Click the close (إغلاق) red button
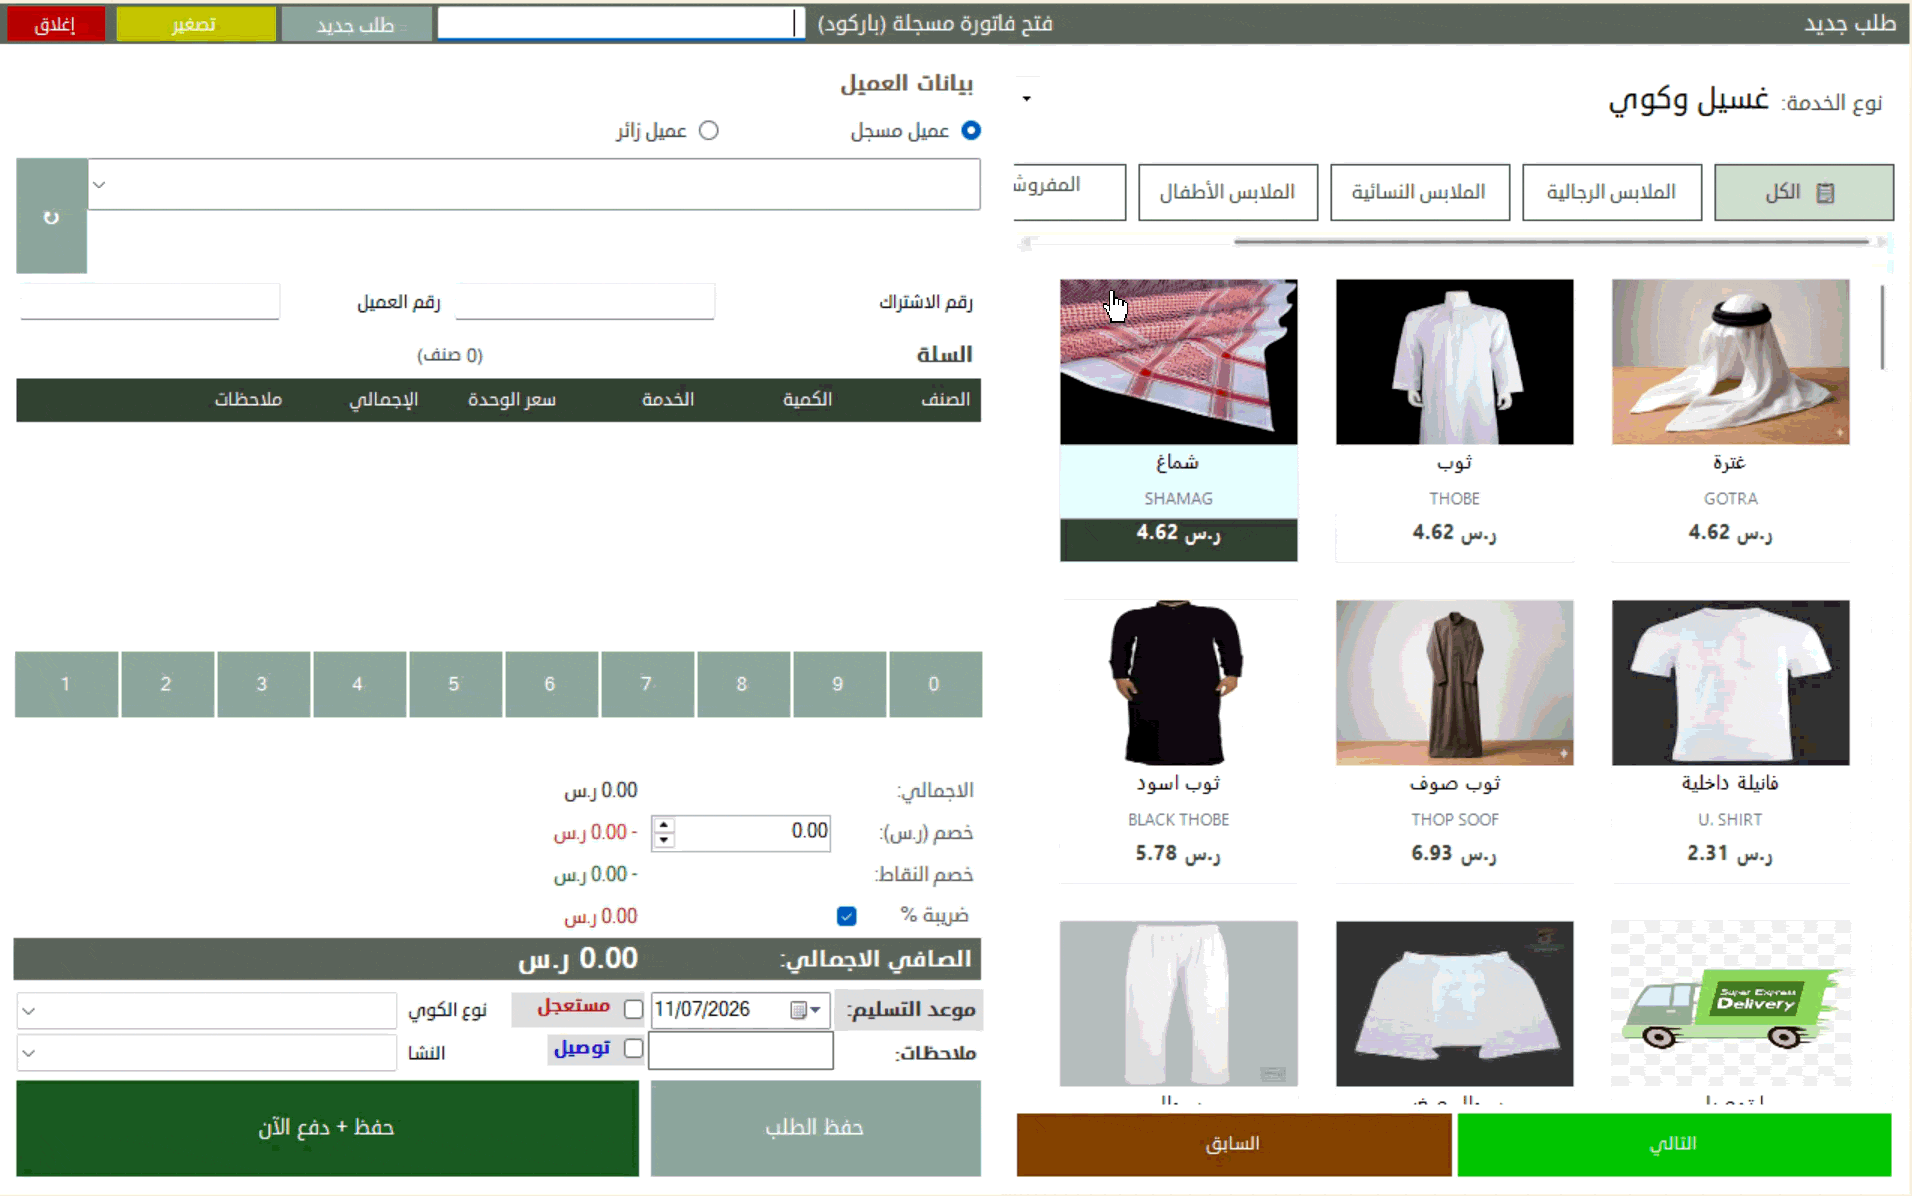 pyautogui.click(x=55, y=24)
